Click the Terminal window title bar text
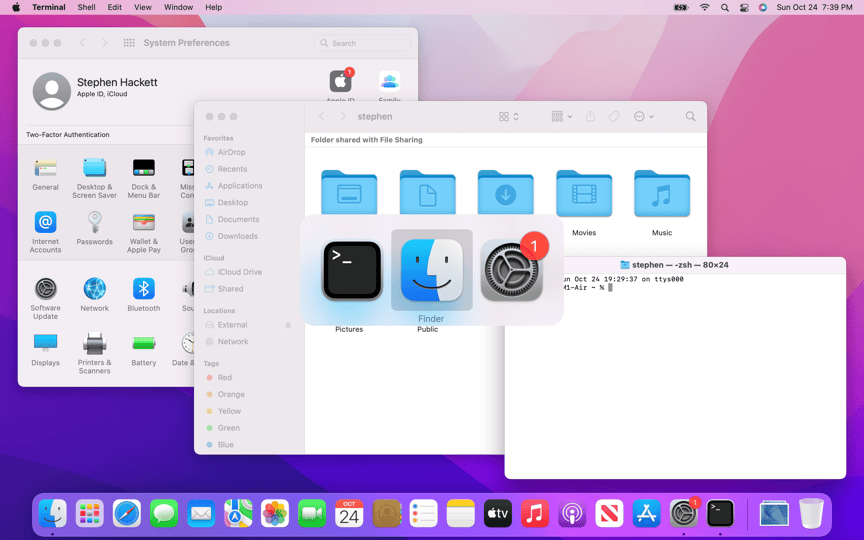 tap(680, 265)
